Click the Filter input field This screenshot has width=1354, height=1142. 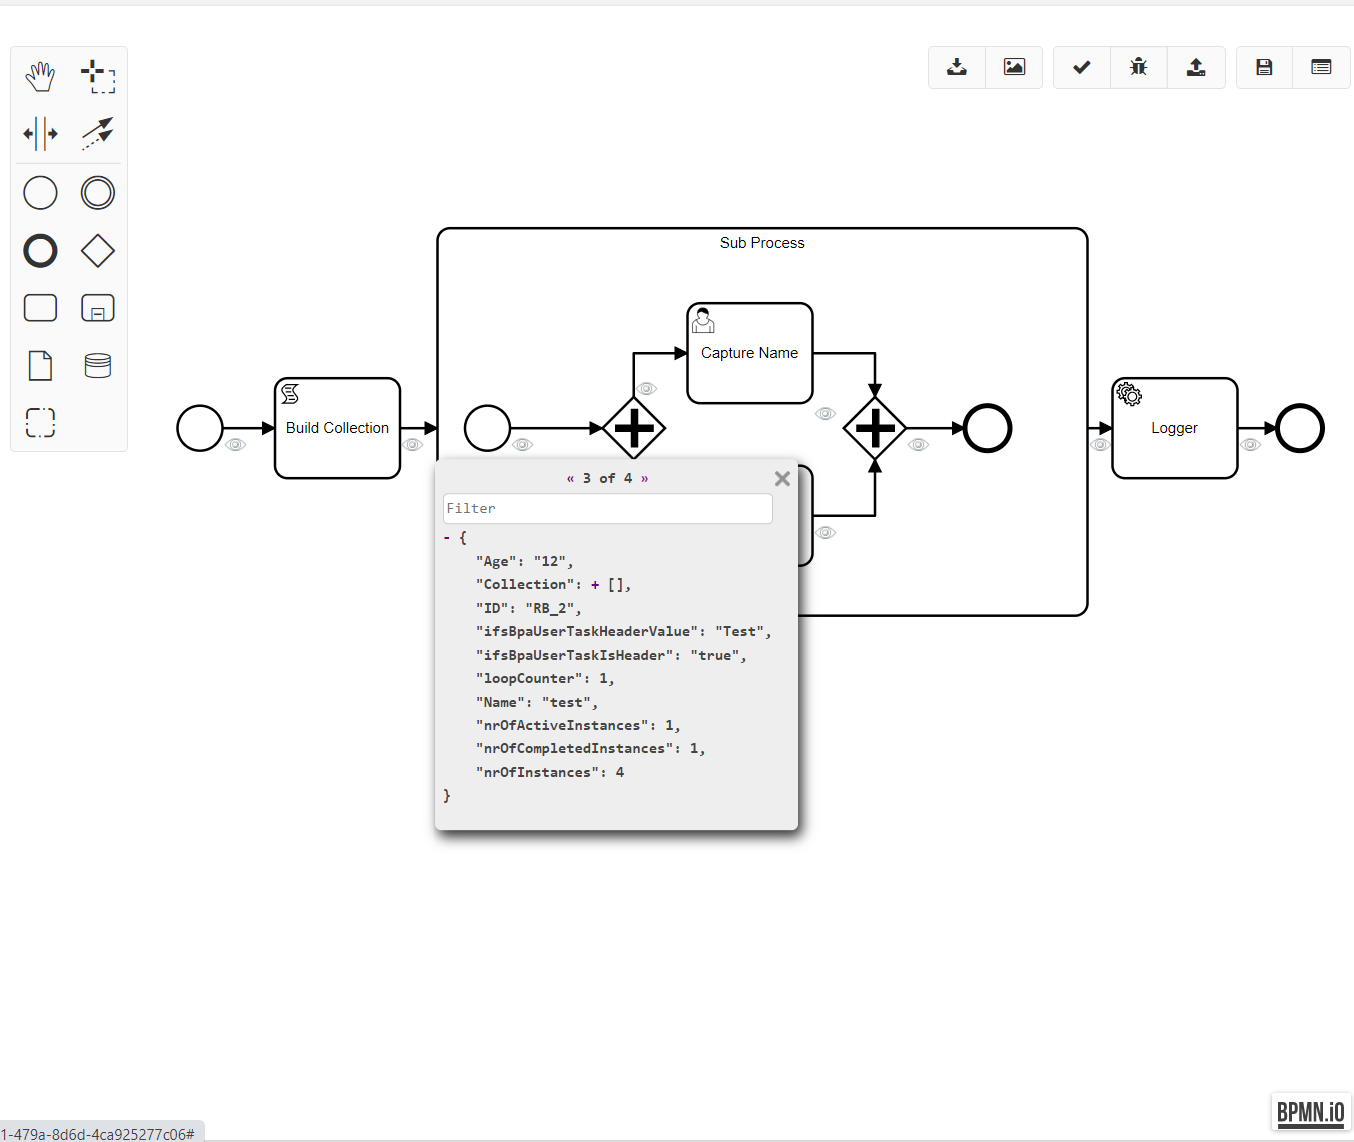pos(607,509)
